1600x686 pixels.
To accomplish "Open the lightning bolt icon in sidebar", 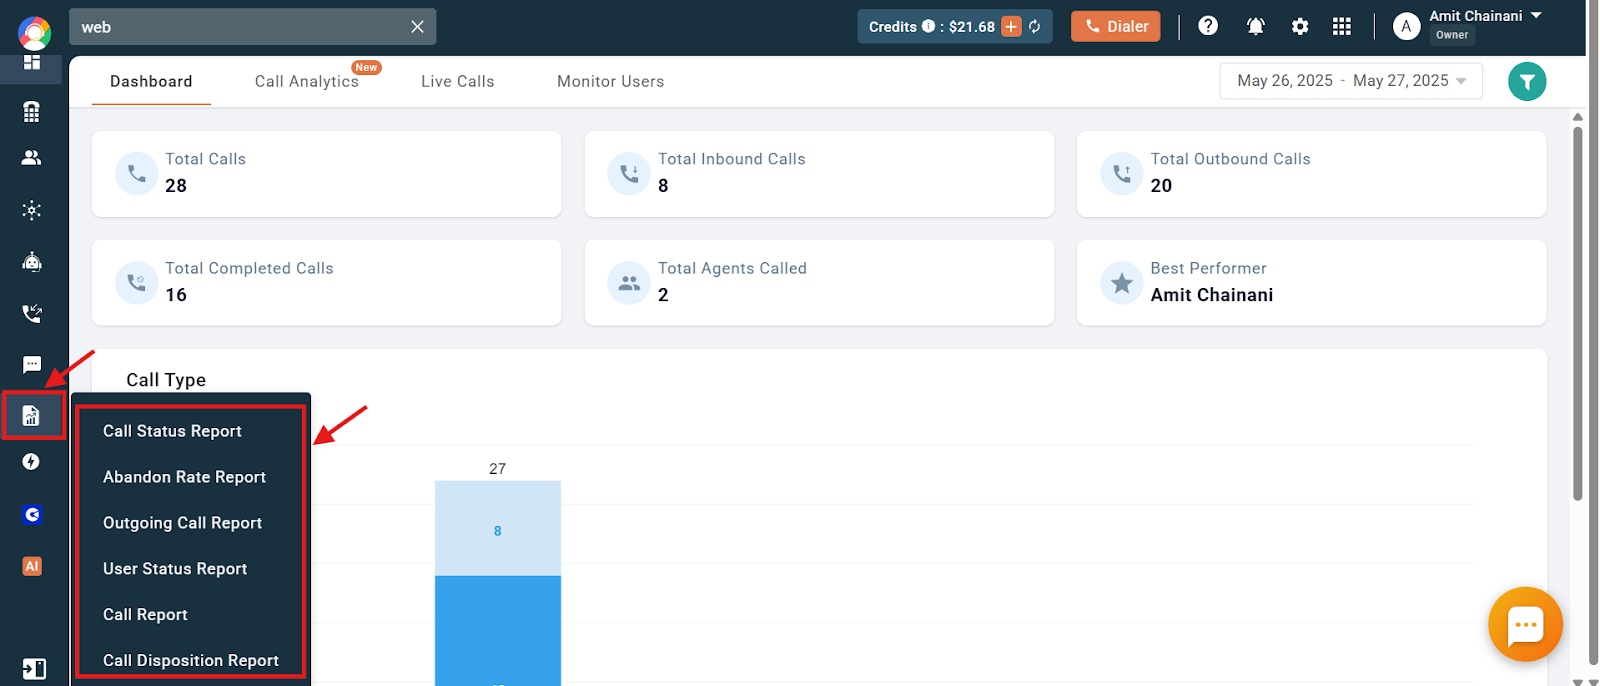I will (x=32, y=462).
